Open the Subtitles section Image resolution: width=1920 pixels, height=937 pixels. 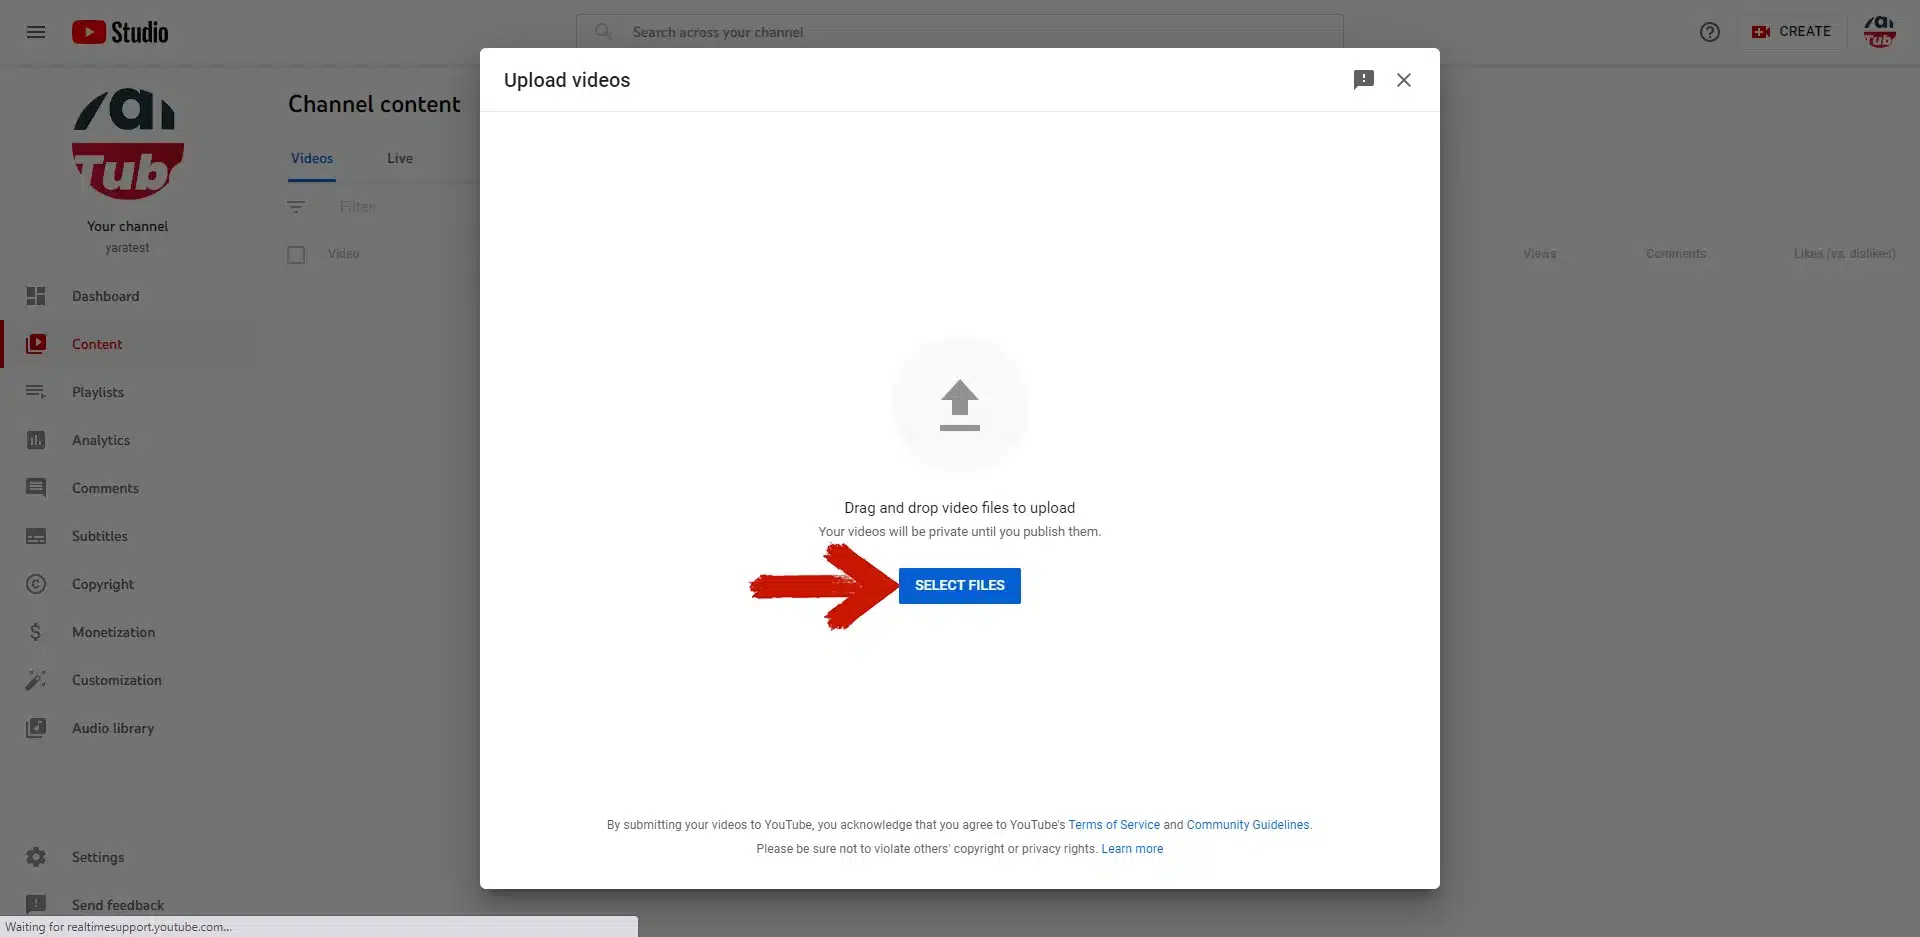point(101,536)
